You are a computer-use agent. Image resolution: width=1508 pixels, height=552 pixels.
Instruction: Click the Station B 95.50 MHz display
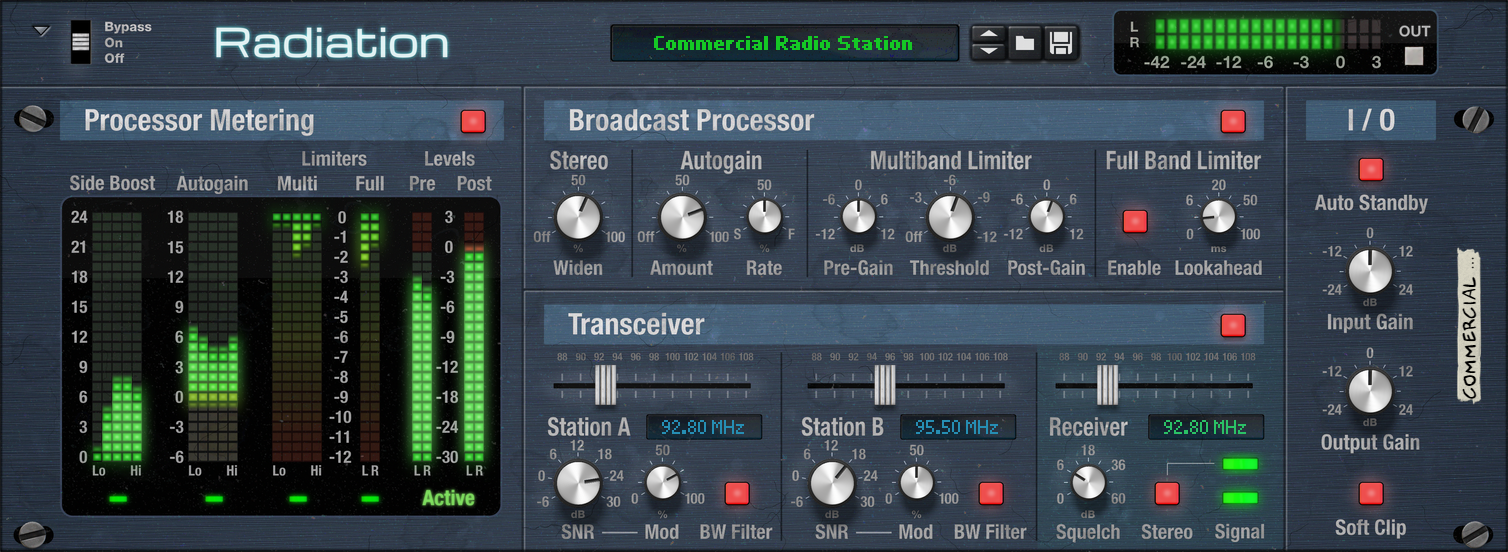coord(957,427)
